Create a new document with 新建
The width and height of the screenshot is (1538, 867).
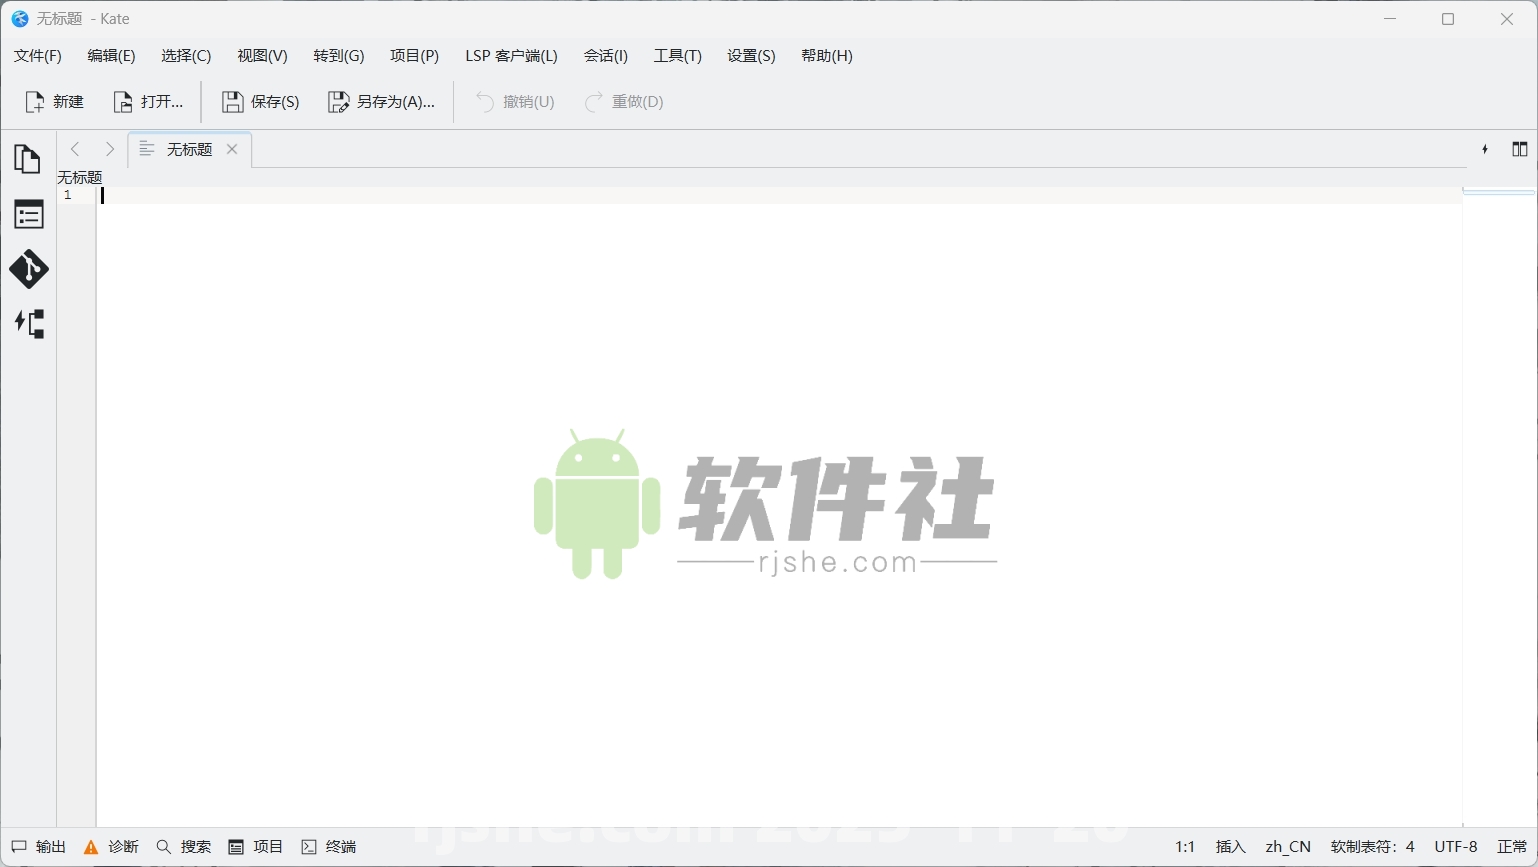(53, 101)
